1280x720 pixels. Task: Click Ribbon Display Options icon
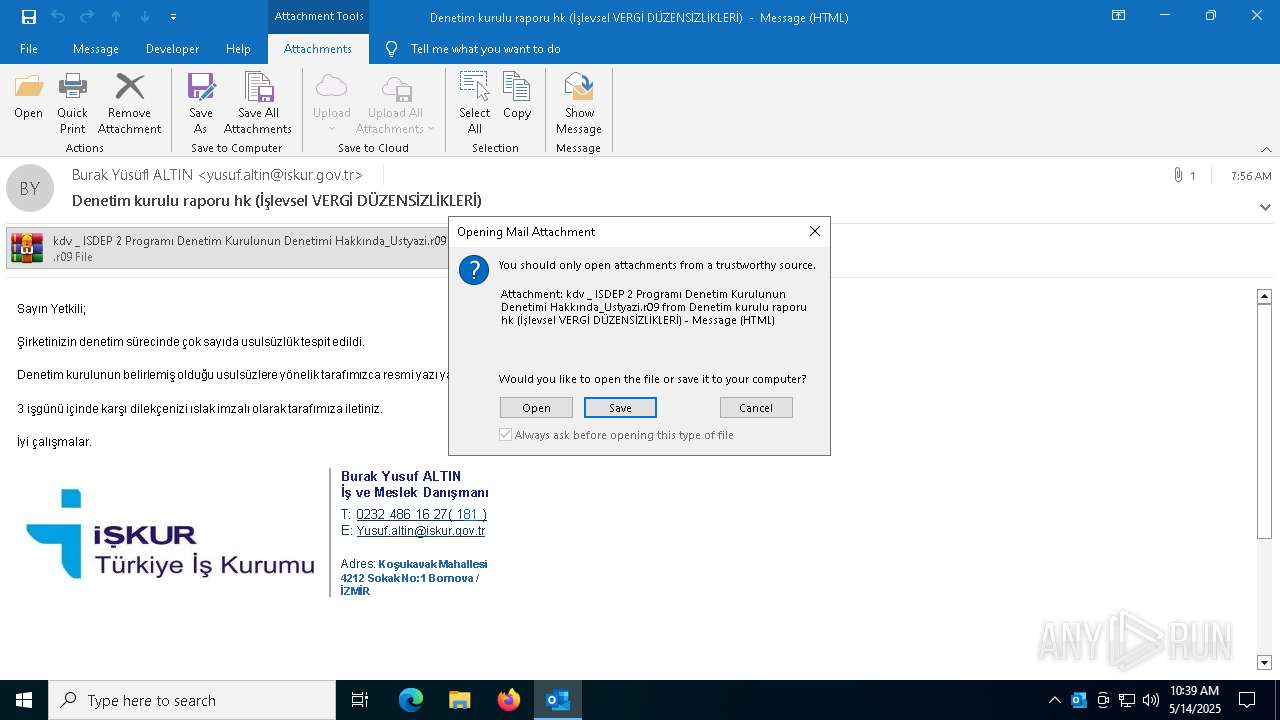pos(1118,16)
